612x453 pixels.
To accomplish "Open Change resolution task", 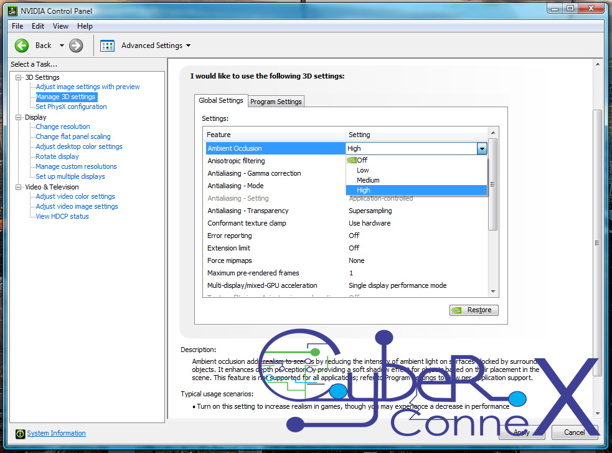I will [63, 126].
